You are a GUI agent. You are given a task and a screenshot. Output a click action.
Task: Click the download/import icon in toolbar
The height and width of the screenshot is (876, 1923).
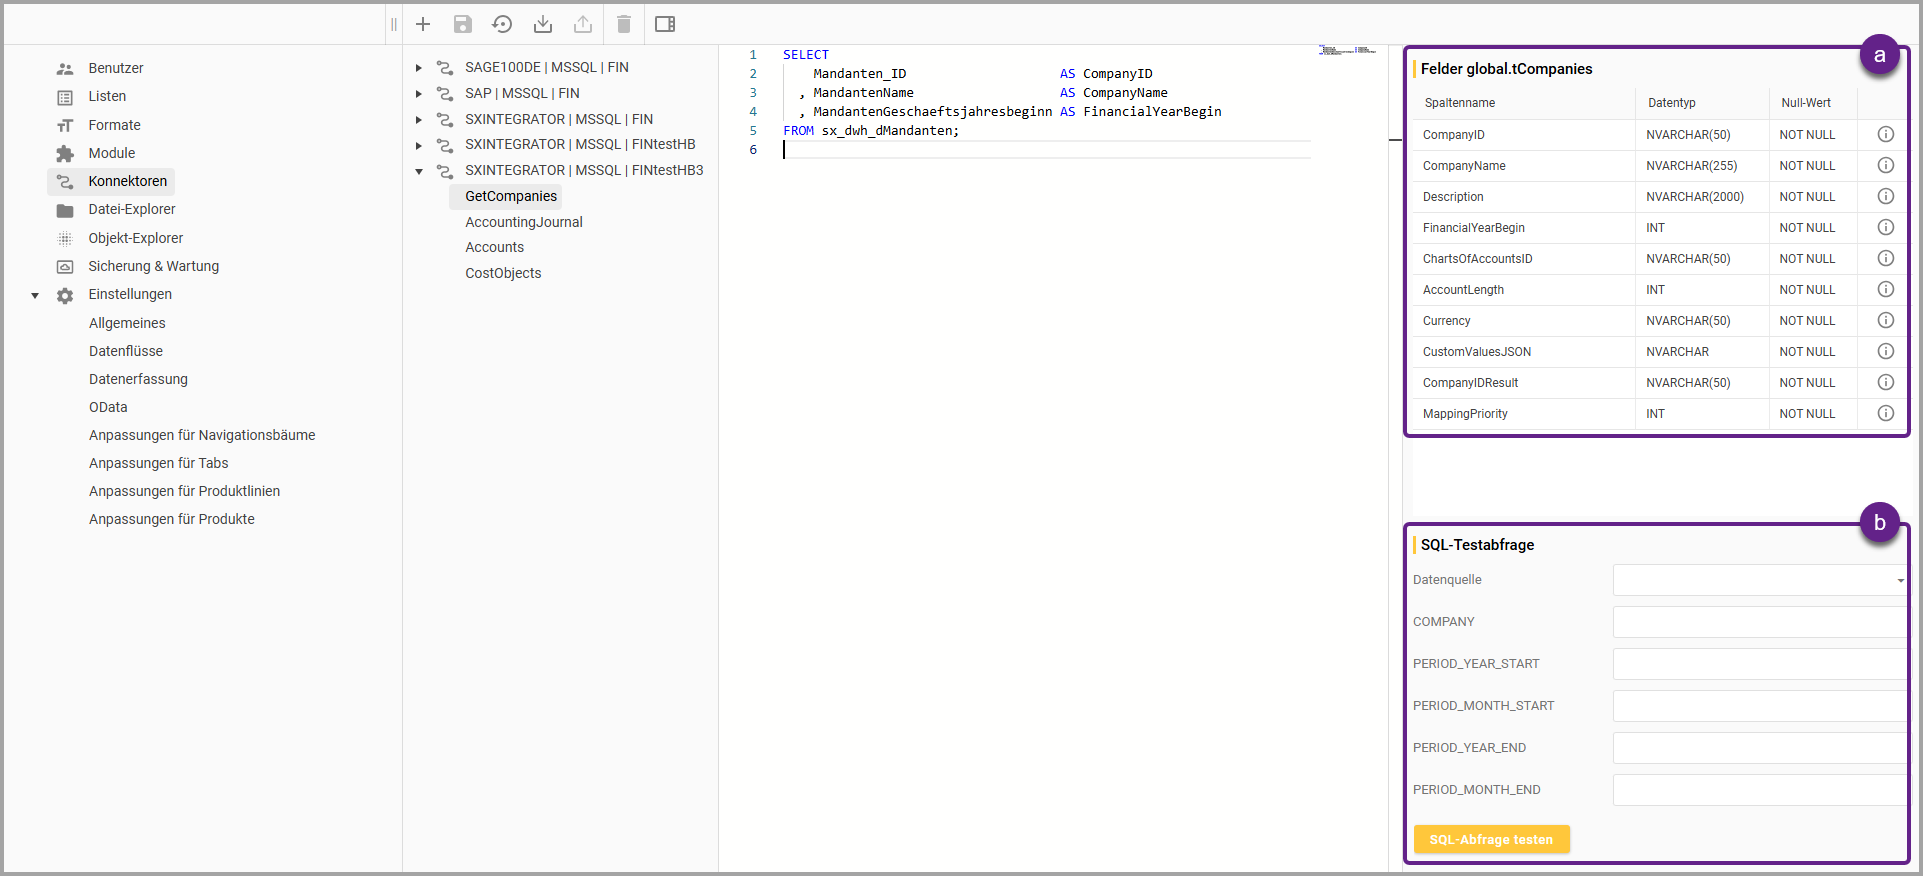coord(543,24)
